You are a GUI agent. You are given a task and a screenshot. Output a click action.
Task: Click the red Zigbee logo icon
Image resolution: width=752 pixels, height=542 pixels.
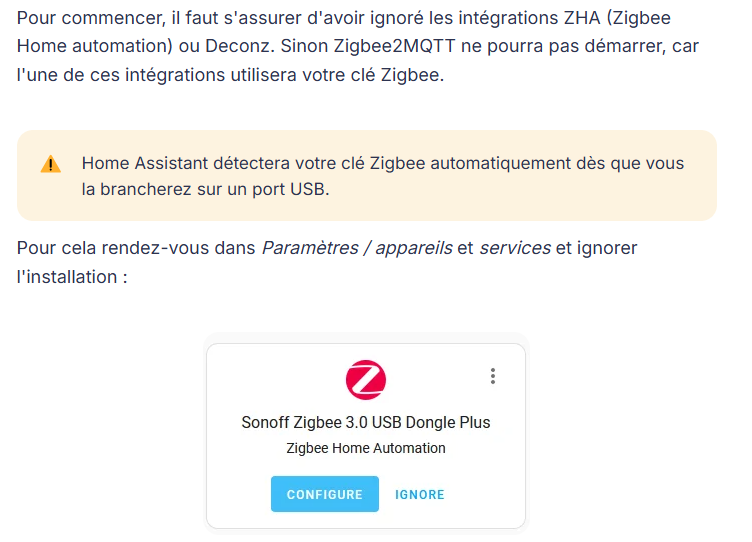366,380
